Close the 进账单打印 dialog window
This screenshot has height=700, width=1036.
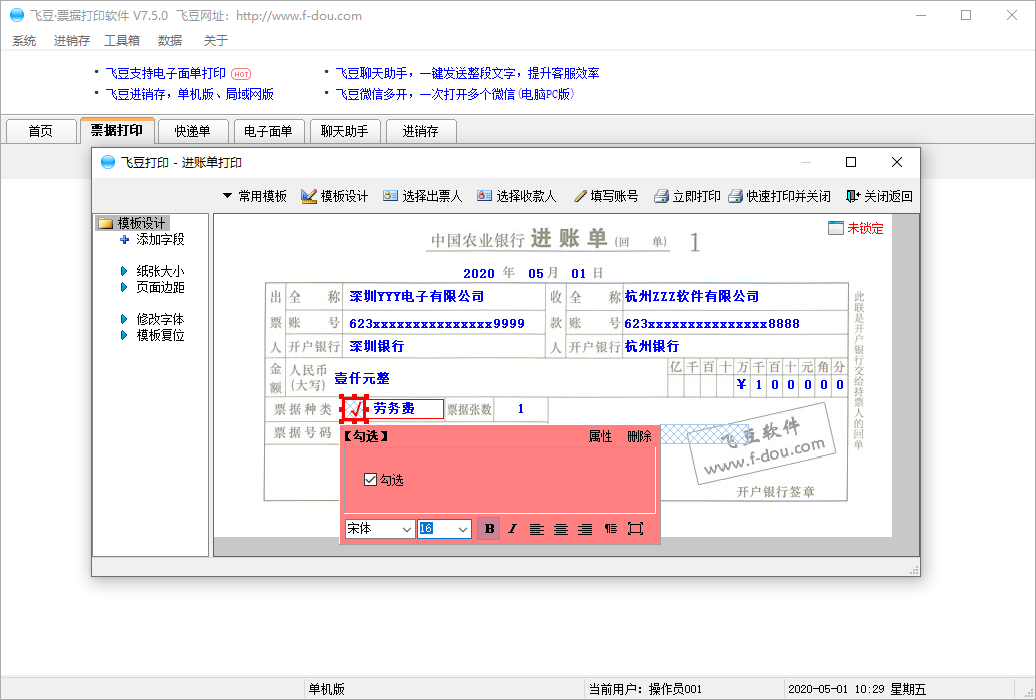click(x=897, y=162)
